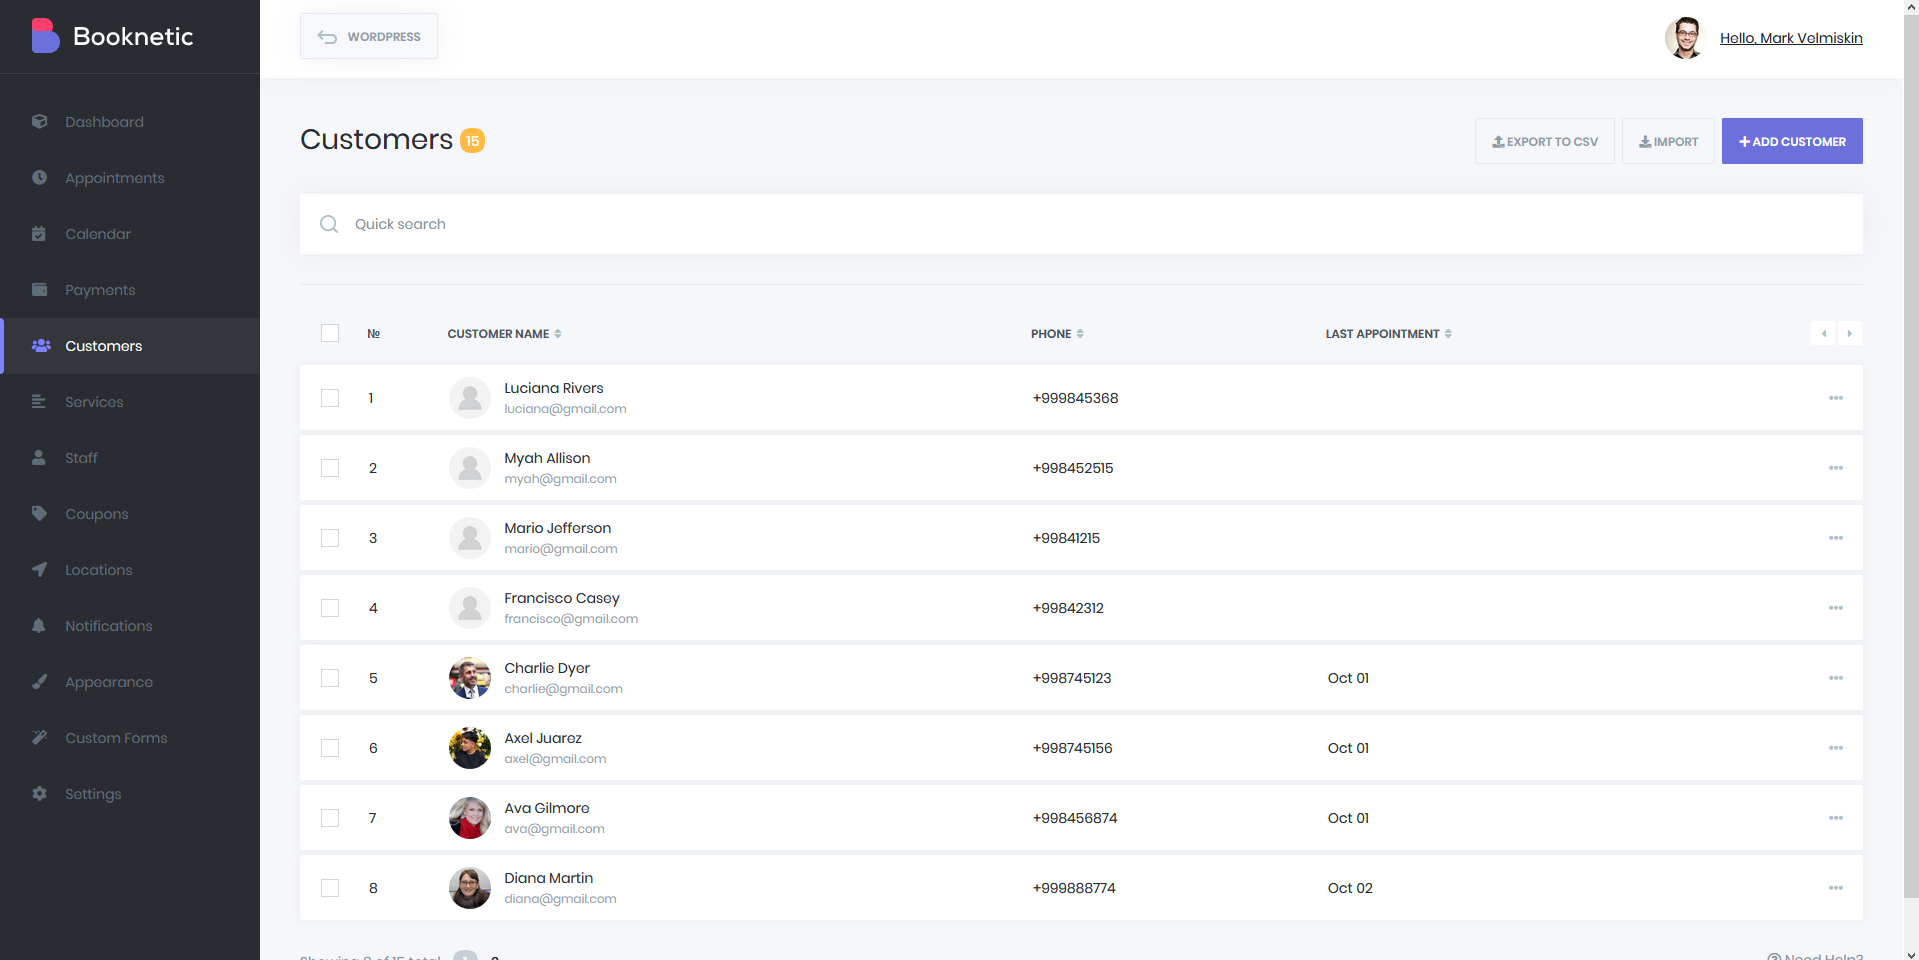Click Export to CSV button

[x=1545, y=141]
